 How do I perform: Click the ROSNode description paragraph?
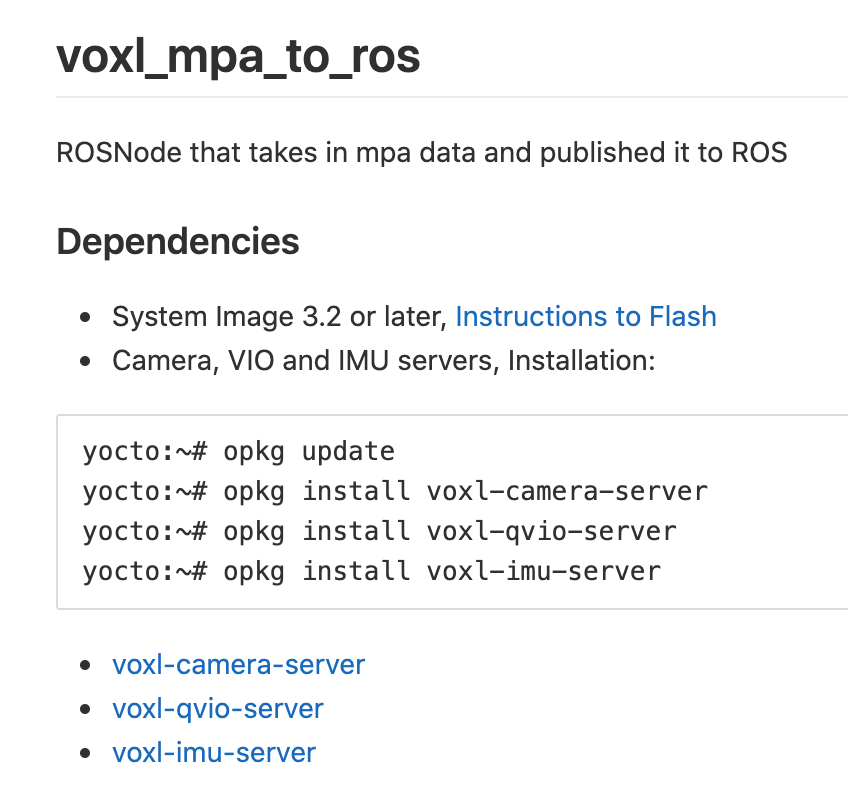(422, 152)
